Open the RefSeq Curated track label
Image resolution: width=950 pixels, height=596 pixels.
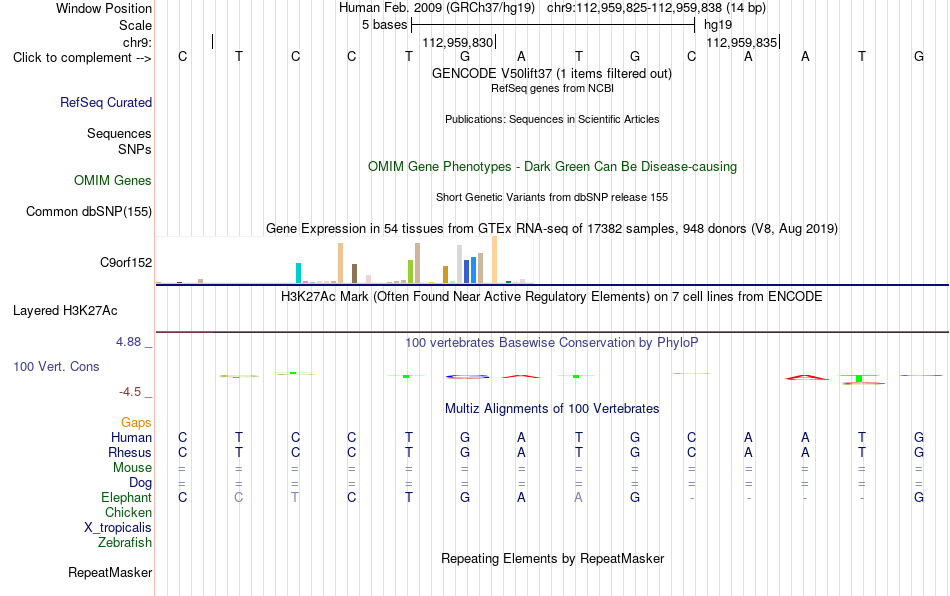106,102
